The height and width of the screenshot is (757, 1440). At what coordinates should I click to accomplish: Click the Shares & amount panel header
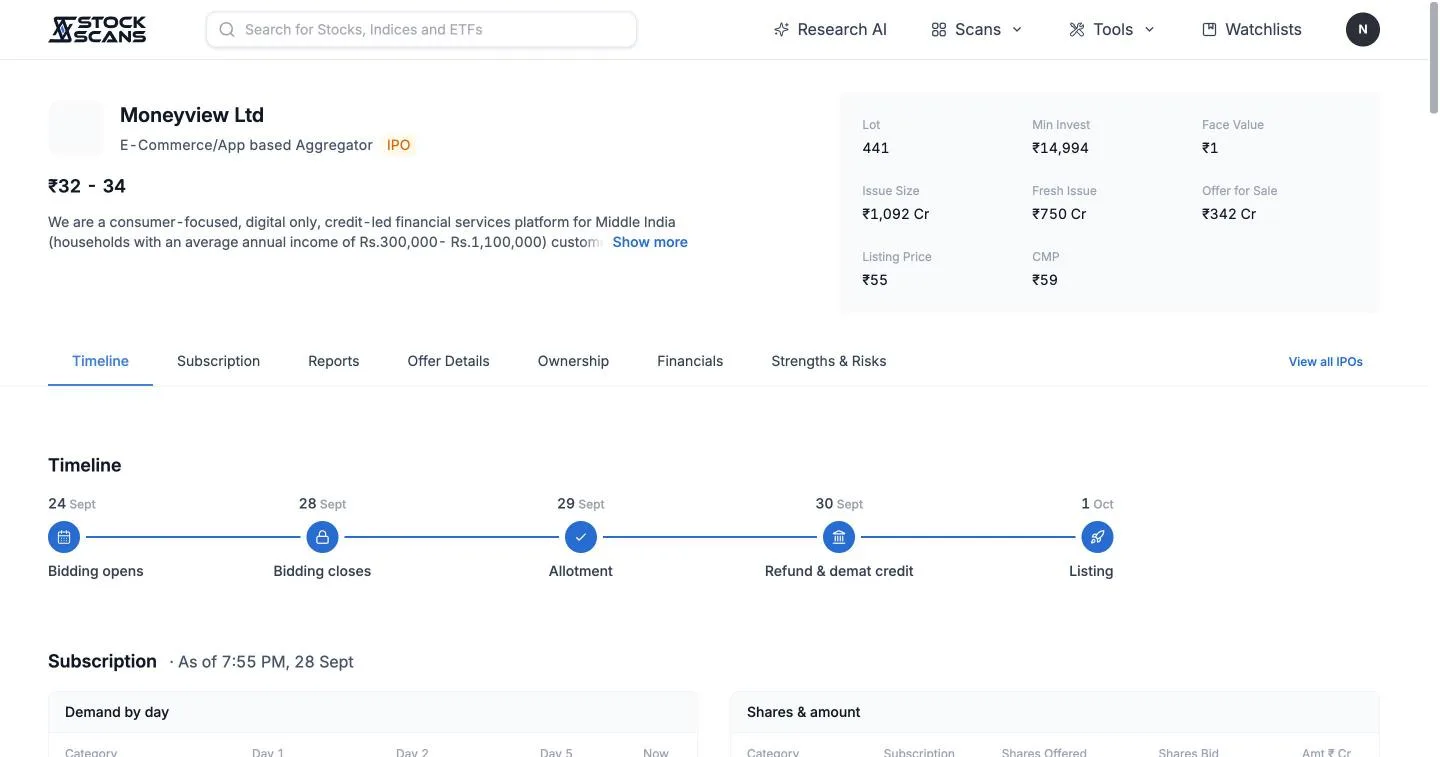tap(1055, 712)
